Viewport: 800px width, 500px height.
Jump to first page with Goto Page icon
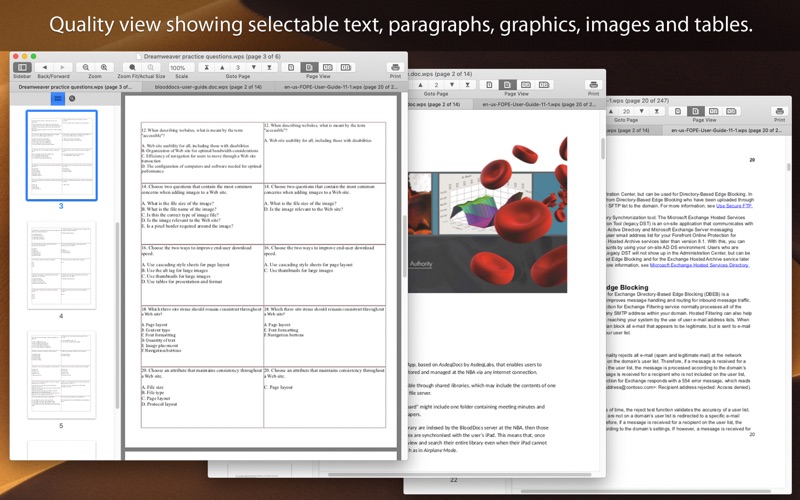[207, 67]
